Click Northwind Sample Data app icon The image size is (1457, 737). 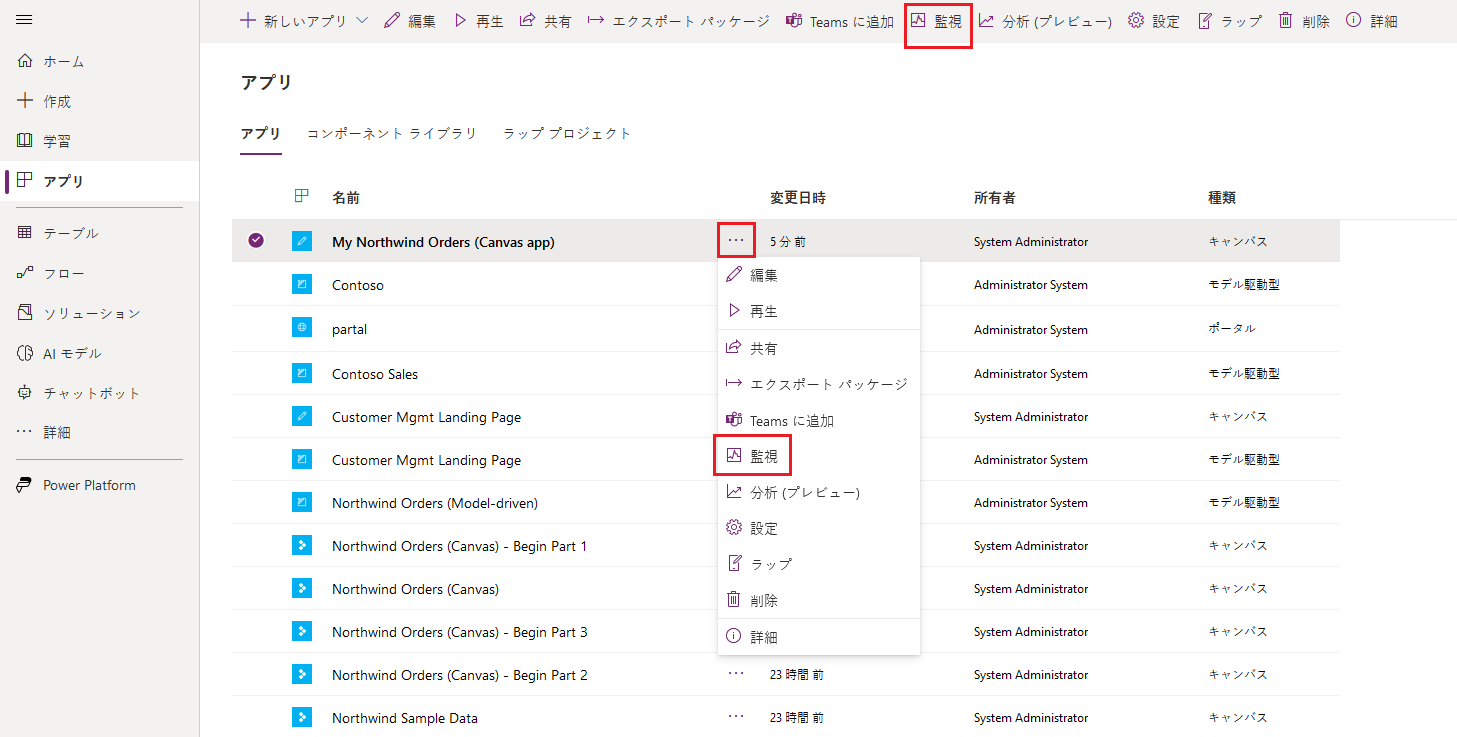(x=302, y=717)
